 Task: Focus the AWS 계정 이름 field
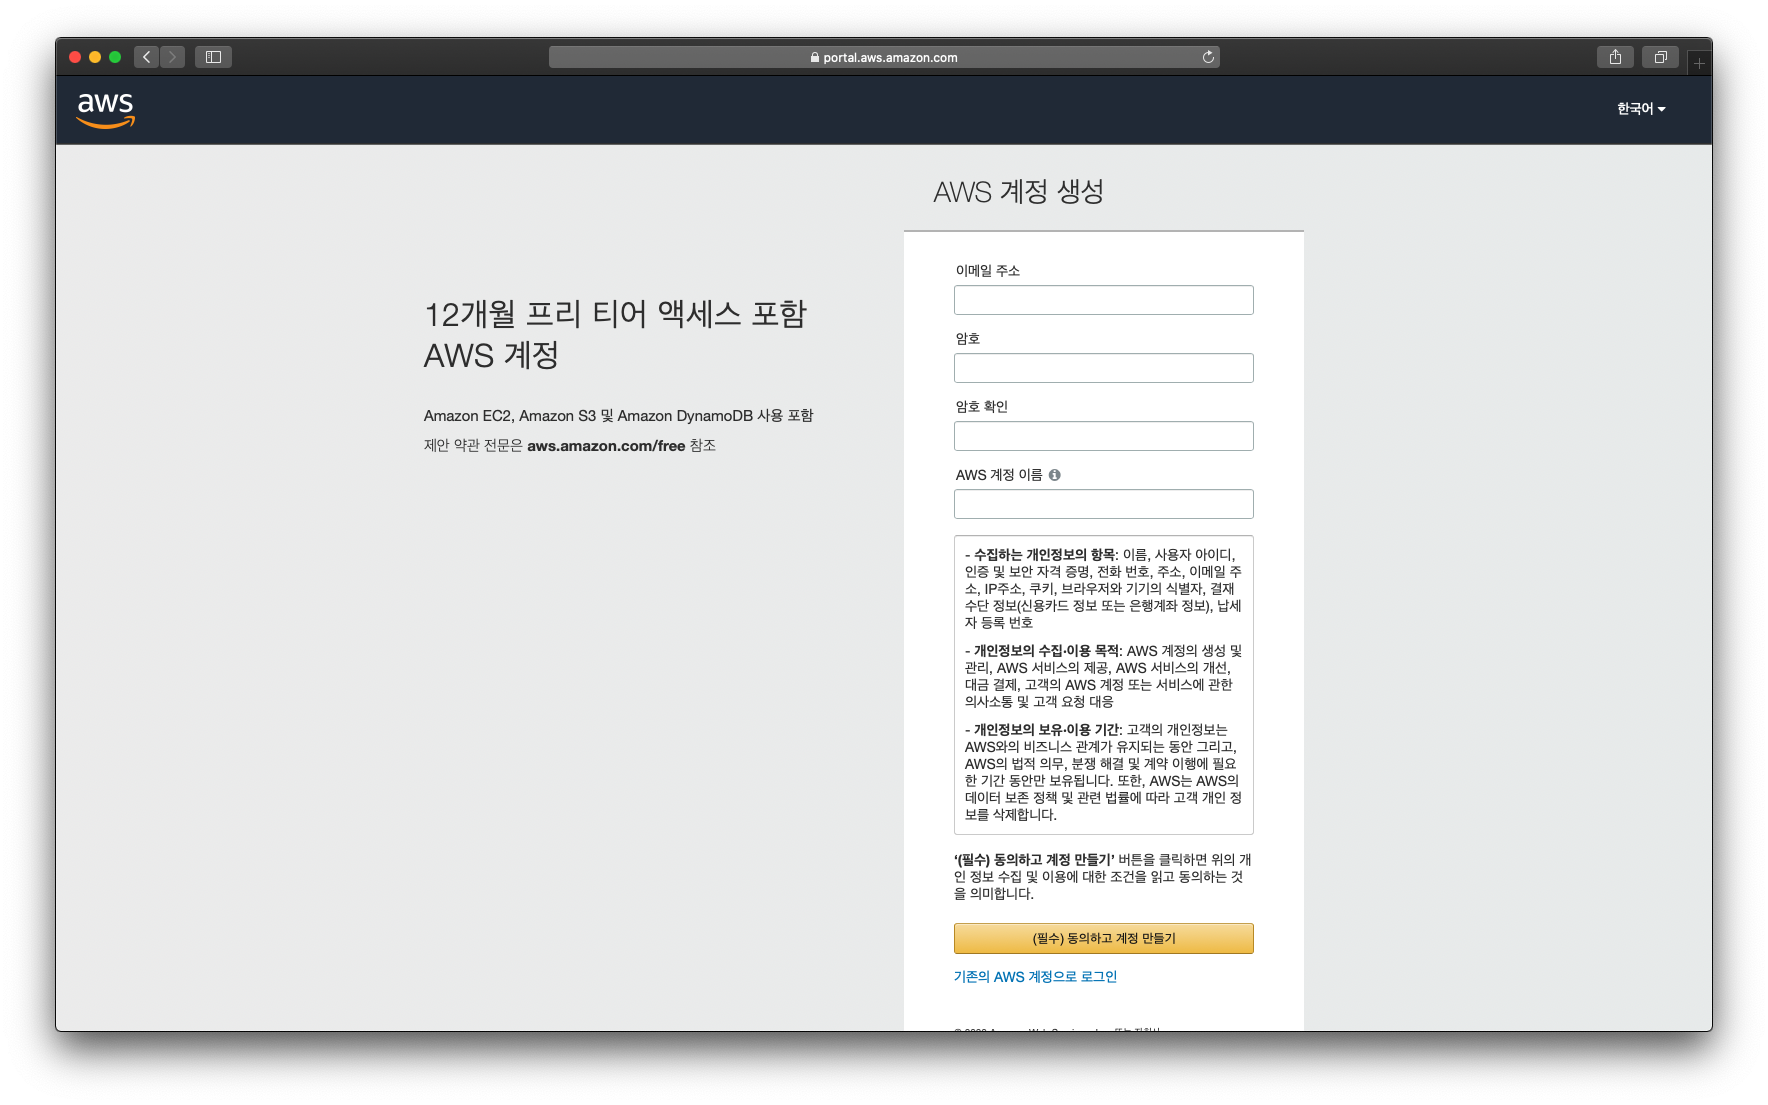pos(1103,504)
